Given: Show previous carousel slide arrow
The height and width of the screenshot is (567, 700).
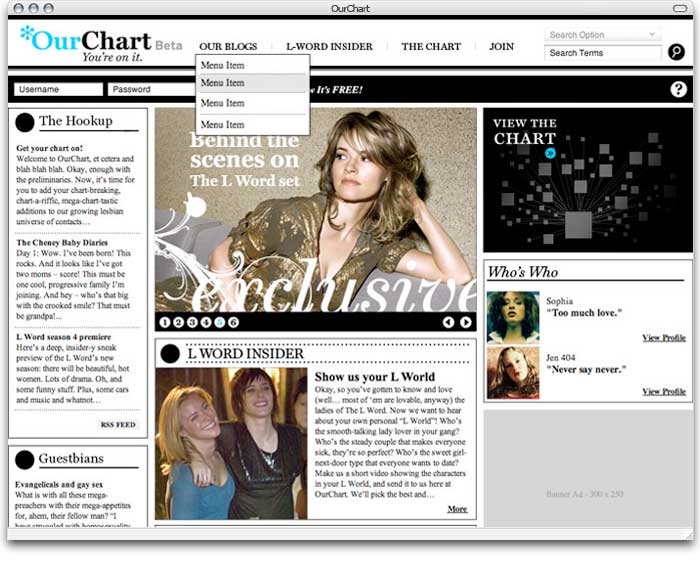Looking at the screenshot, I should 449,322.
